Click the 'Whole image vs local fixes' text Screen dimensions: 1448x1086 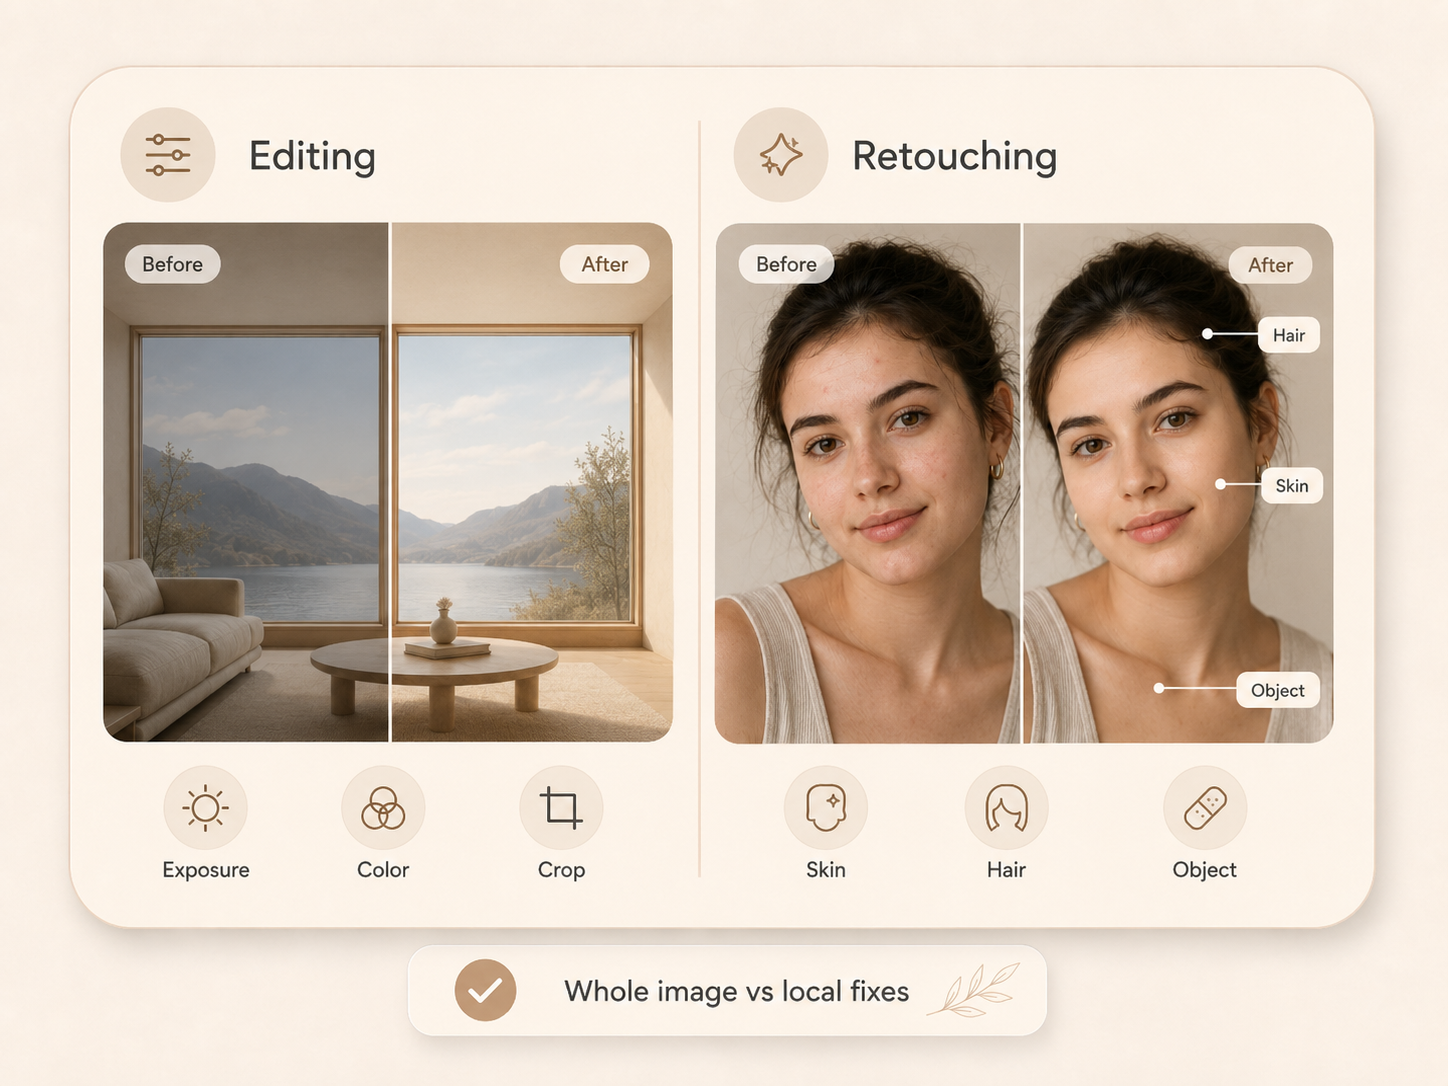point(737,991)
